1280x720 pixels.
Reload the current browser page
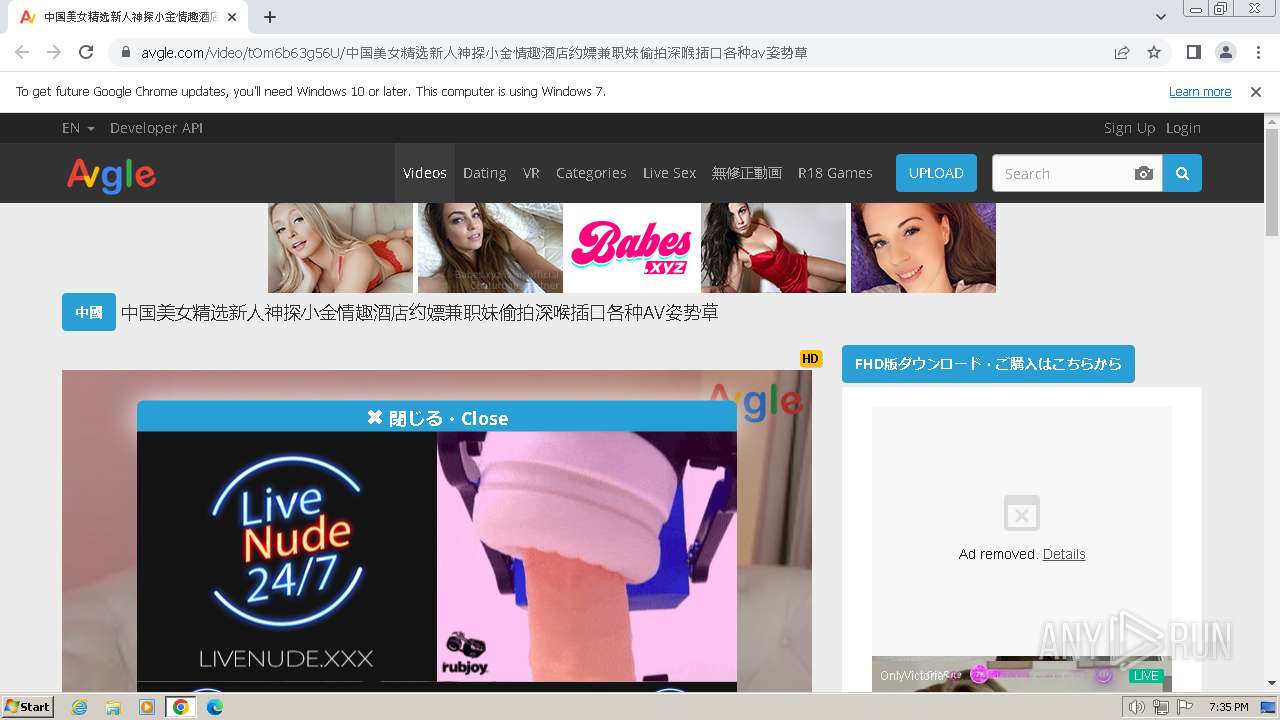pyautogui.click(x=86, y=52)
